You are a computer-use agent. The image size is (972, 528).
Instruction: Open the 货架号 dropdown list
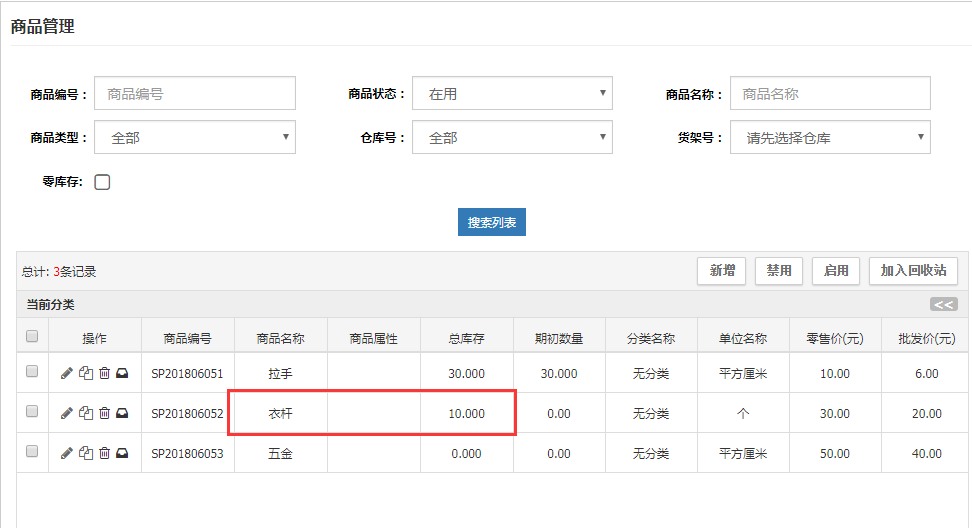(x=830, y=138)
